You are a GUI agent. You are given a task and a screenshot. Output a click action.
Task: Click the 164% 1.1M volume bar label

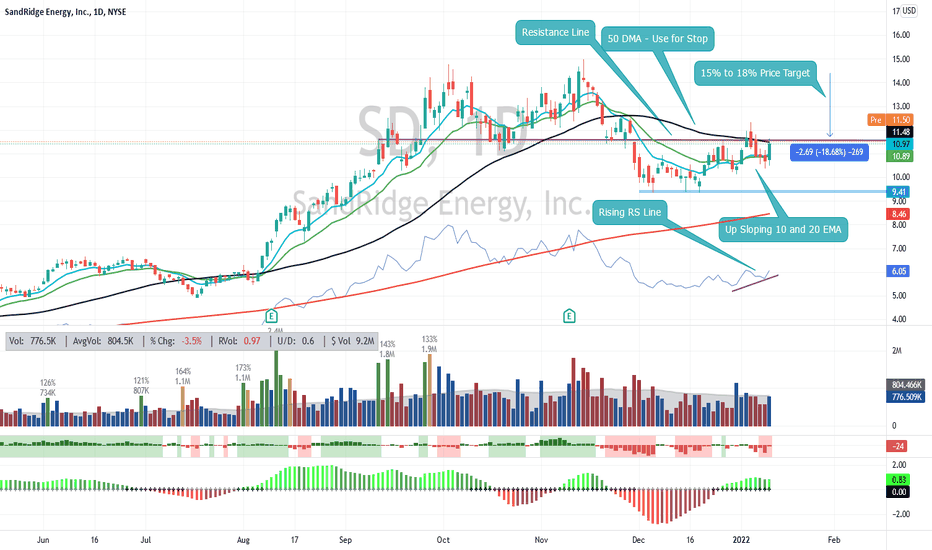pyautogui.click(x=183, y=376)
